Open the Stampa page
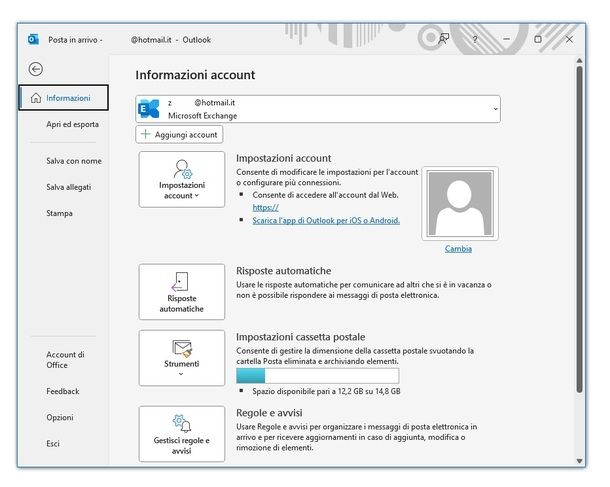The image size is (610, 487). 59,213
